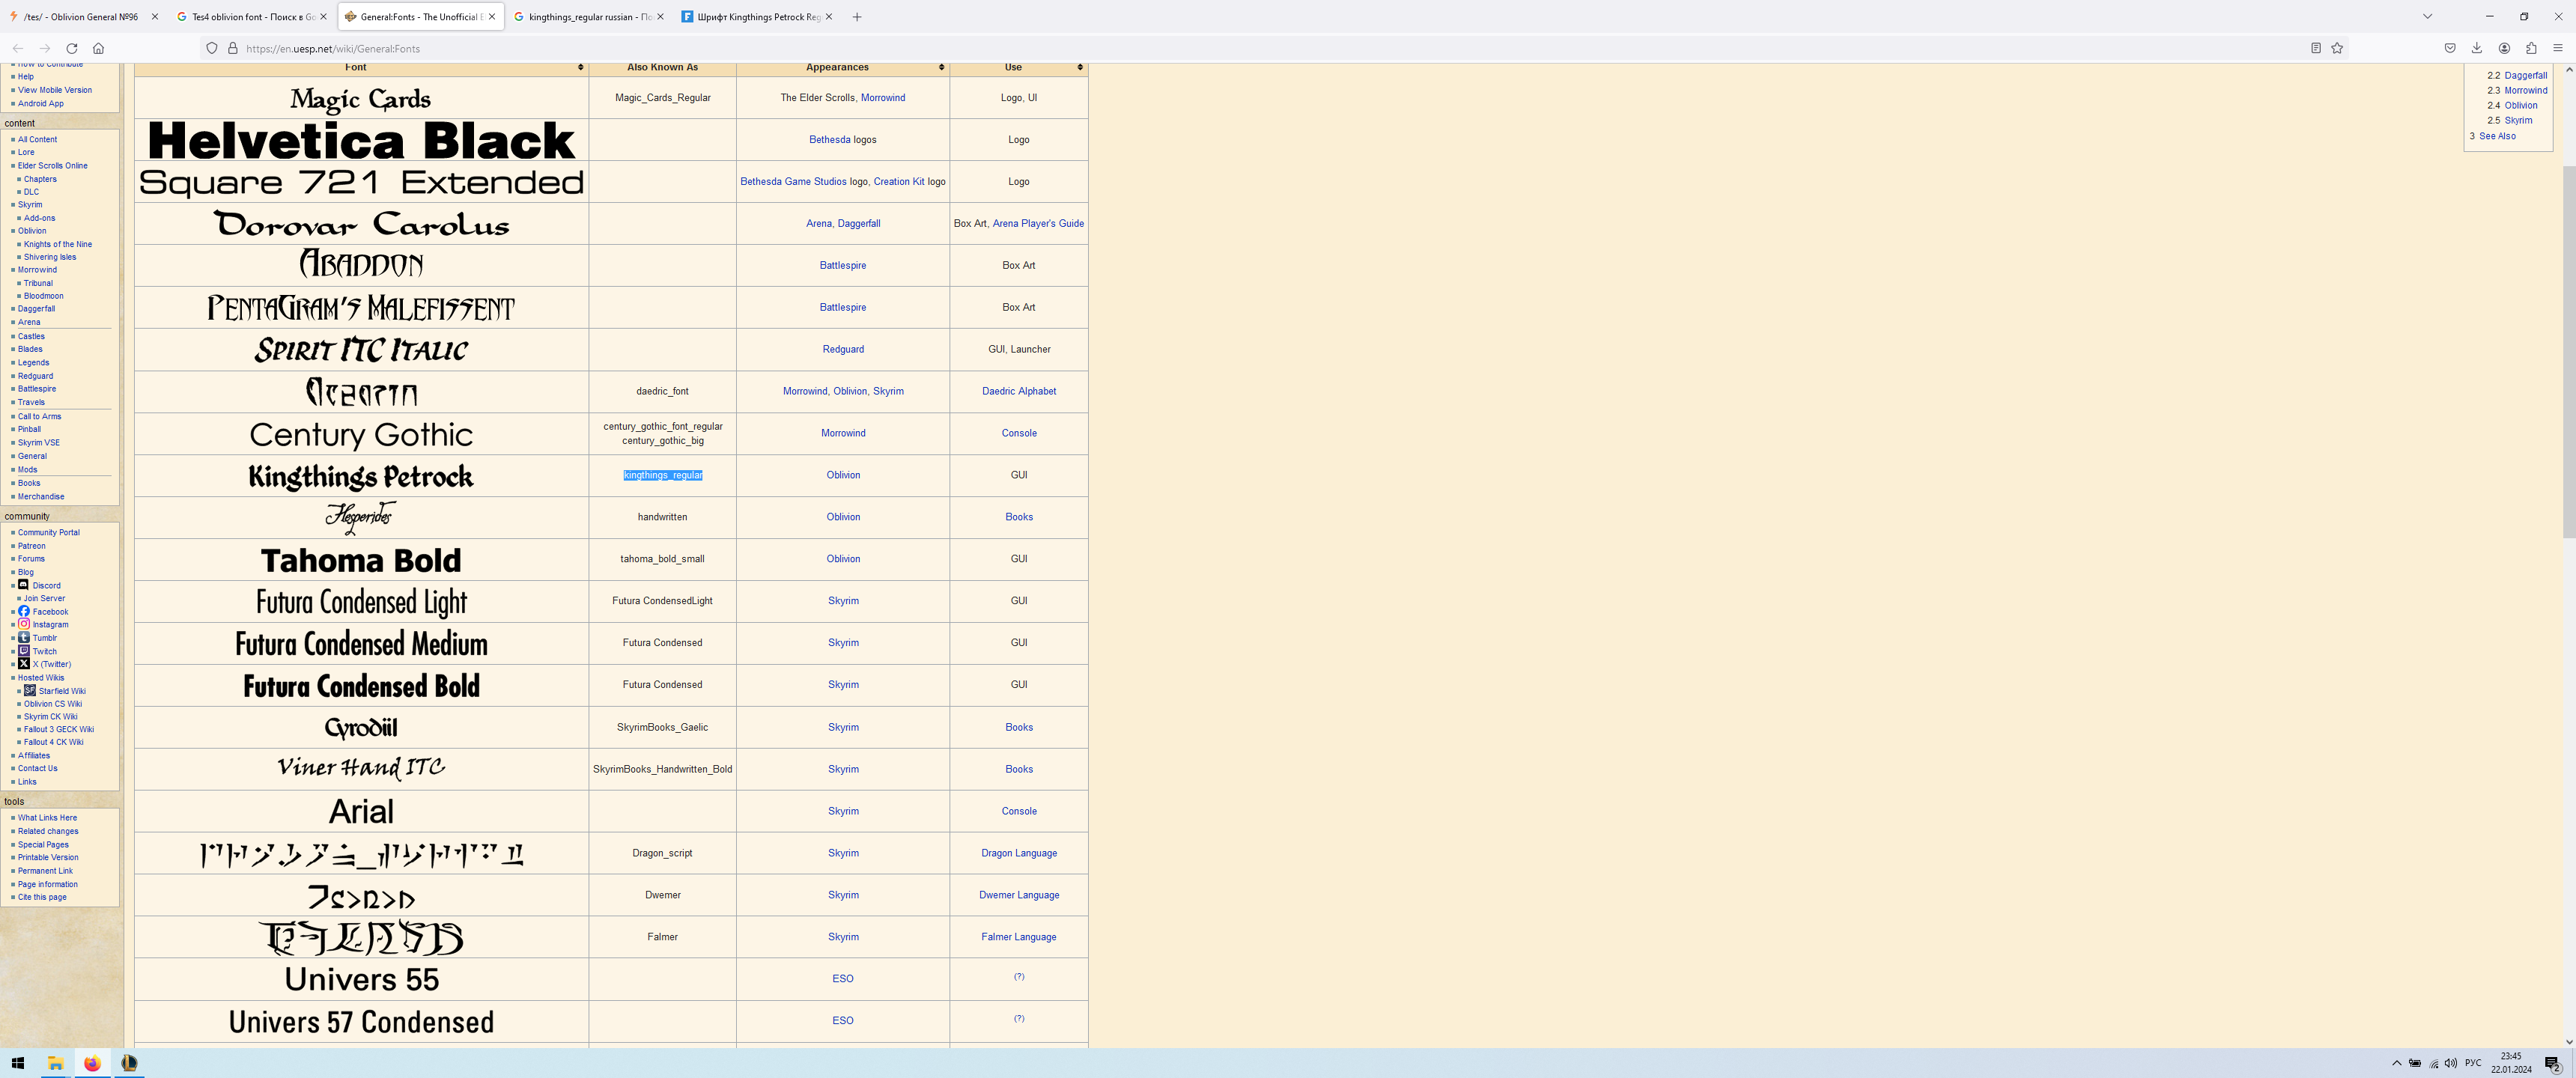
Task: Reload the current page
Action: [x=72, y=48]
